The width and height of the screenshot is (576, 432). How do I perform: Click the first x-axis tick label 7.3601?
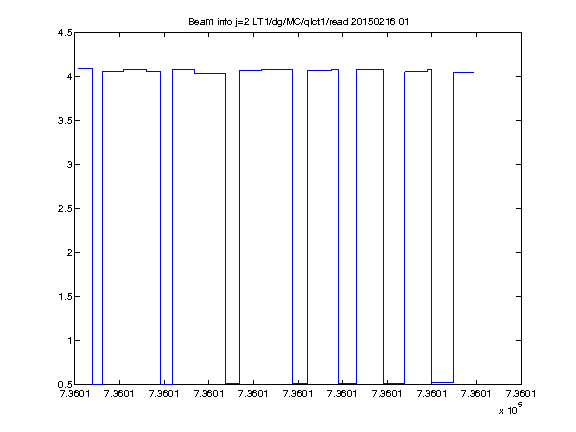(75, 394)
